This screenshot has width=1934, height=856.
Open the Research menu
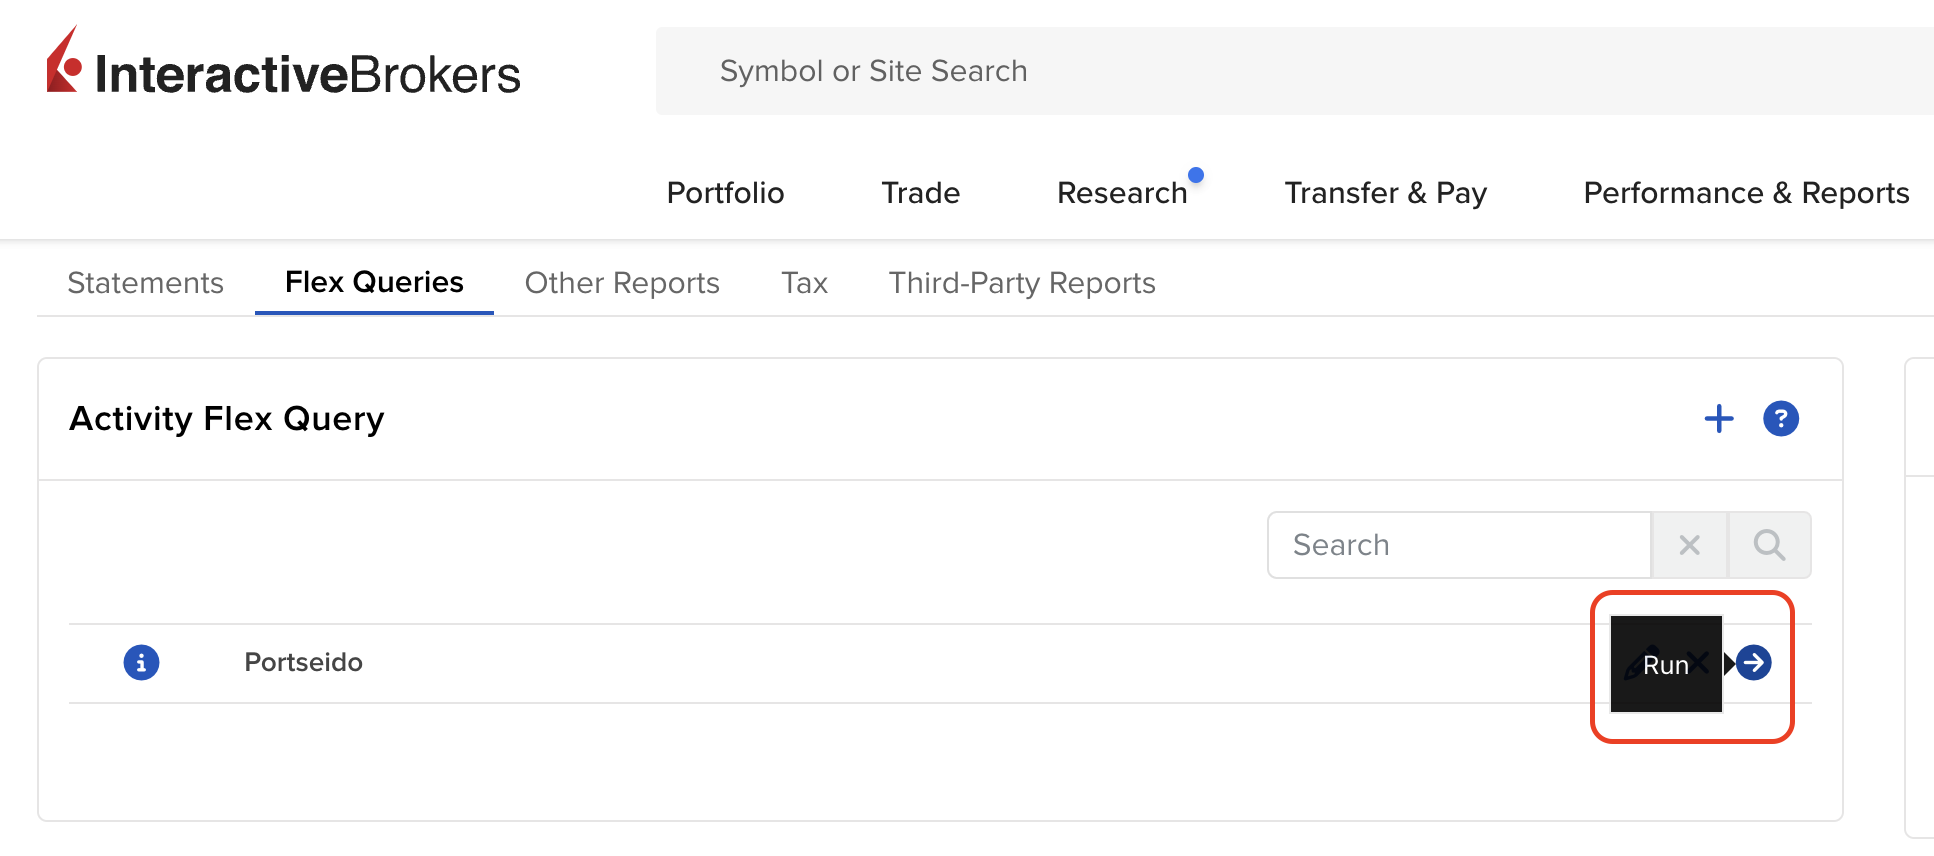coord(1122,192)
